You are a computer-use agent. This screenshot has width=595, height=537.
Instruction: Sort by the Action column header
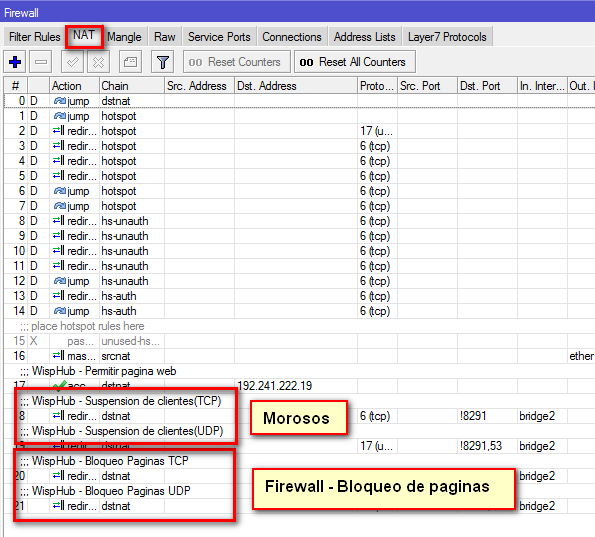point(74,86)
